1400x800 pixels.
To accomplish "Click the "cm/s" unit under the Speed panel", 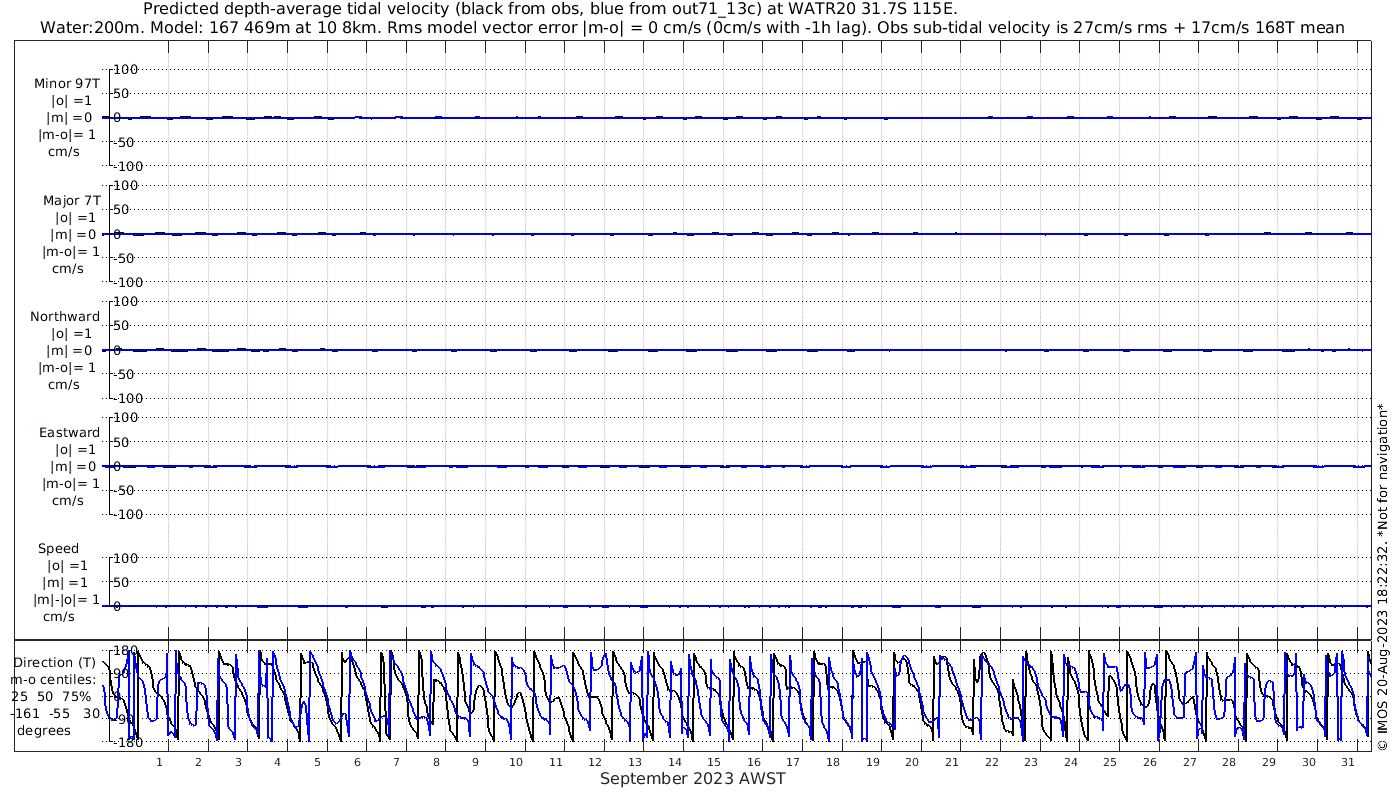I will click(59, 616).
